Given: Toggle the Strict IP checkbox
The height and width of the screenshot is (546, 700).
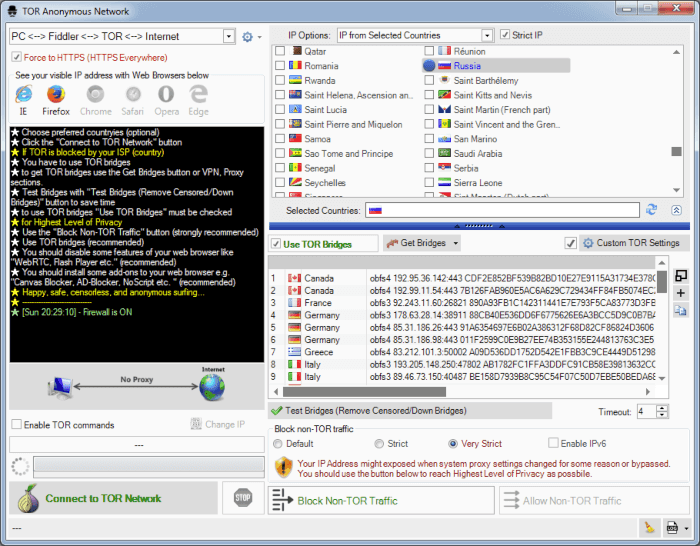Looking at the screenshot, I should pos(504,35).
